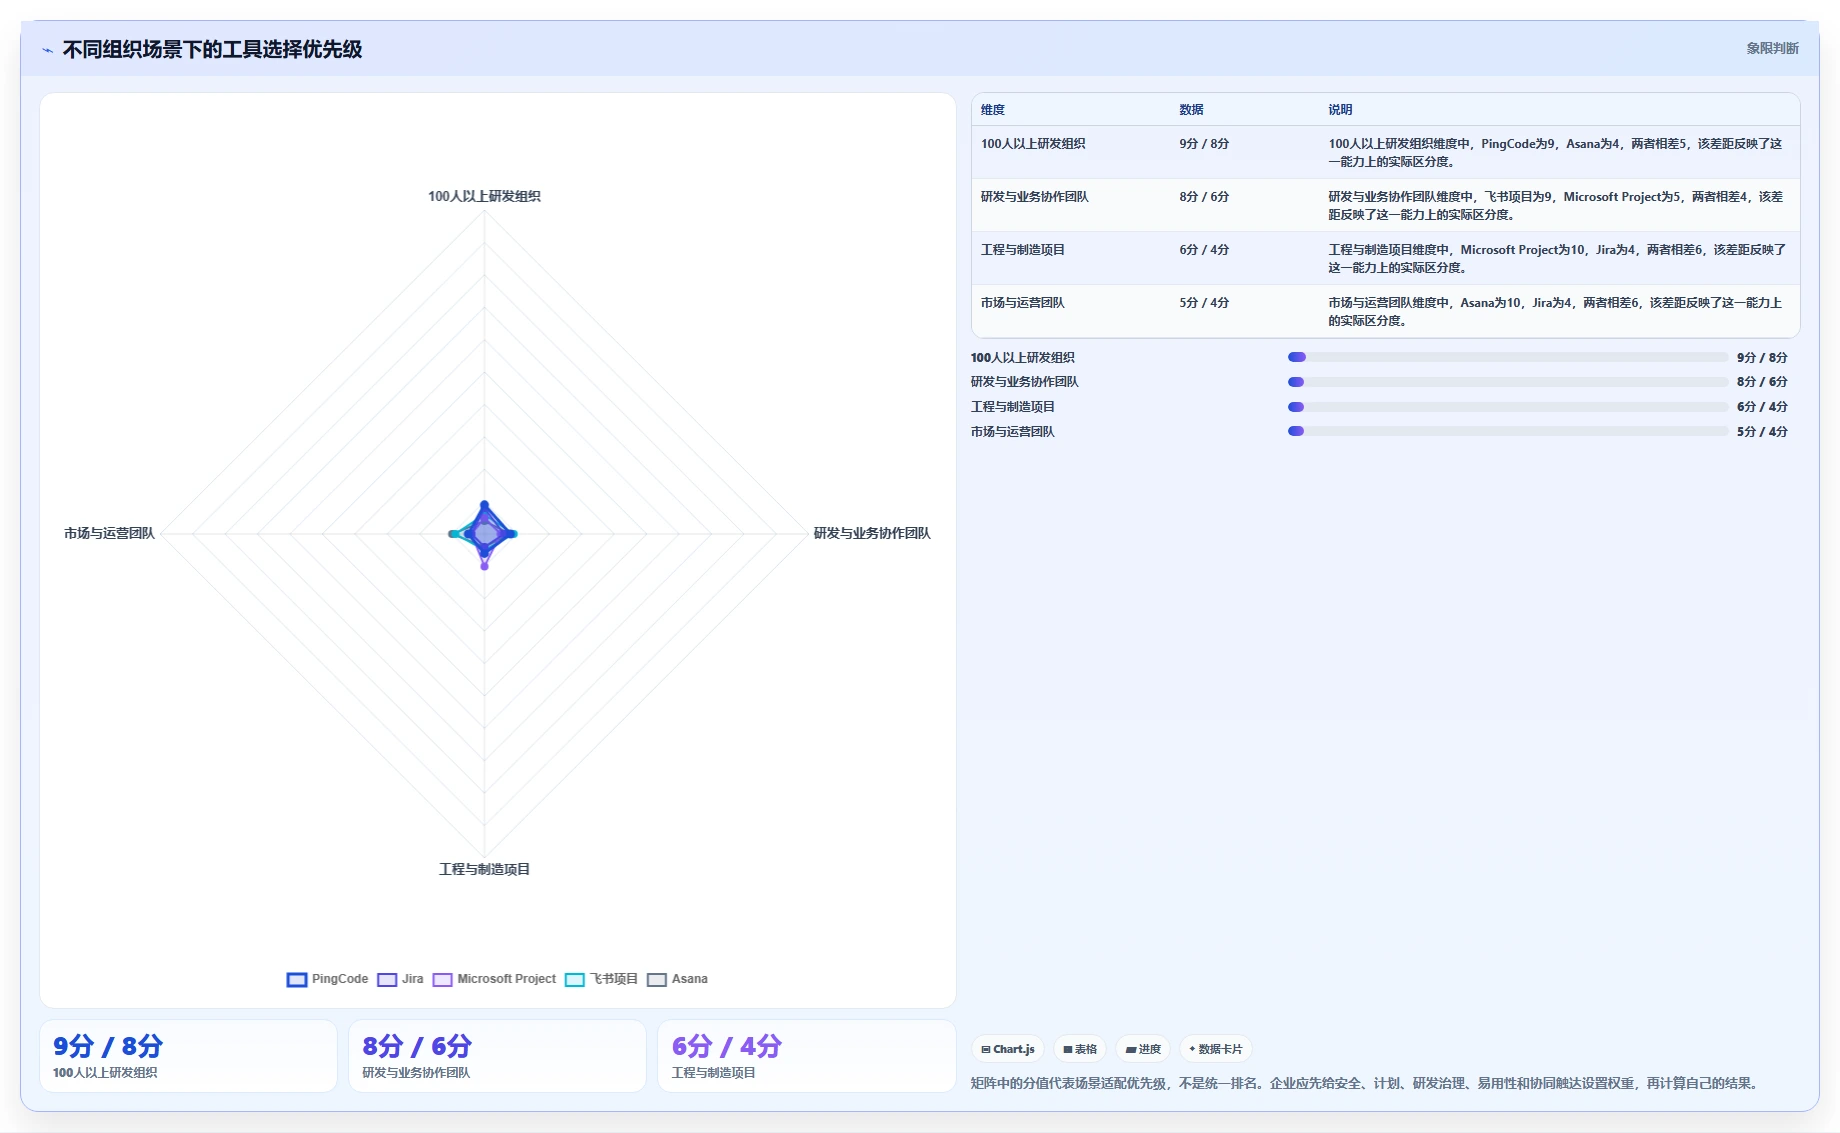Click the 进度 tag
Viewport: 1840px width, 1133px height.
(x=1143, y=1049)
